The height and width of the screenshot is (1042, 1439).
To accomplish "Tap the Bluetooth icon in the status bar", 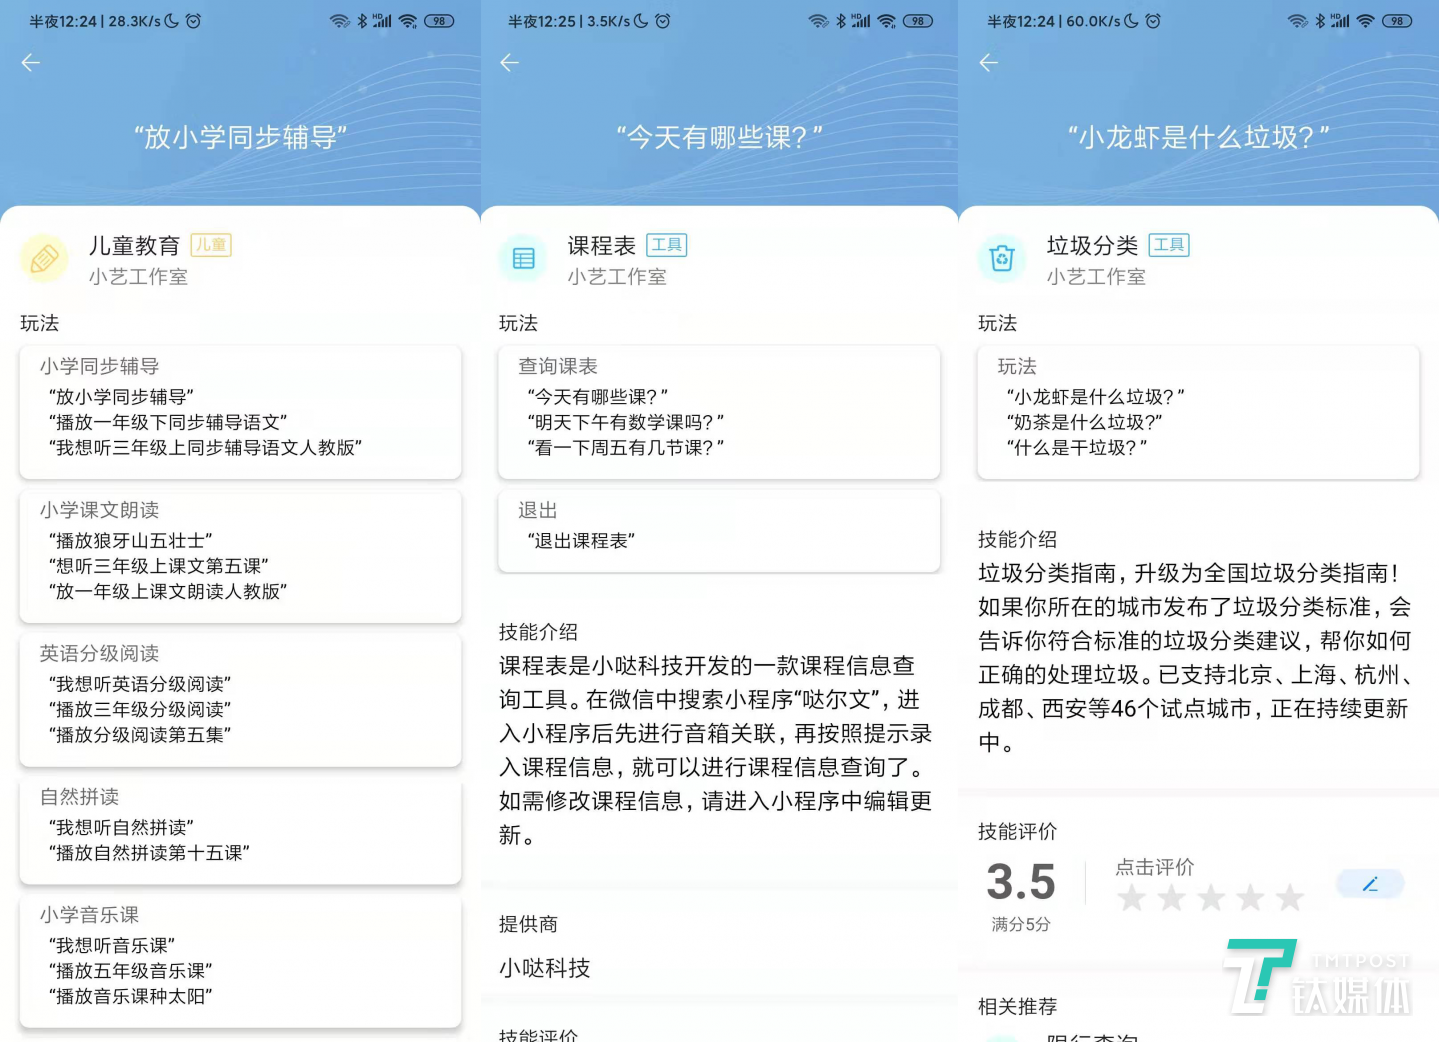I will [364, 20].
